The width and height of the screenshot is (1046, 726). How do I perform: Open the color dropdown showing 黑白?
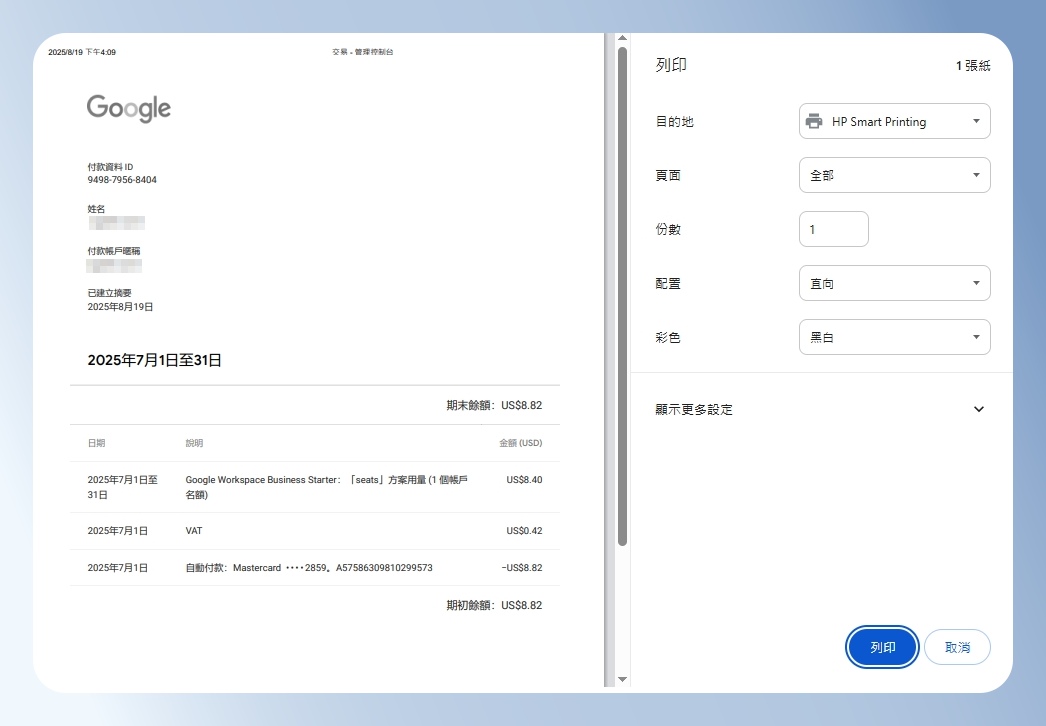[895, 338]
